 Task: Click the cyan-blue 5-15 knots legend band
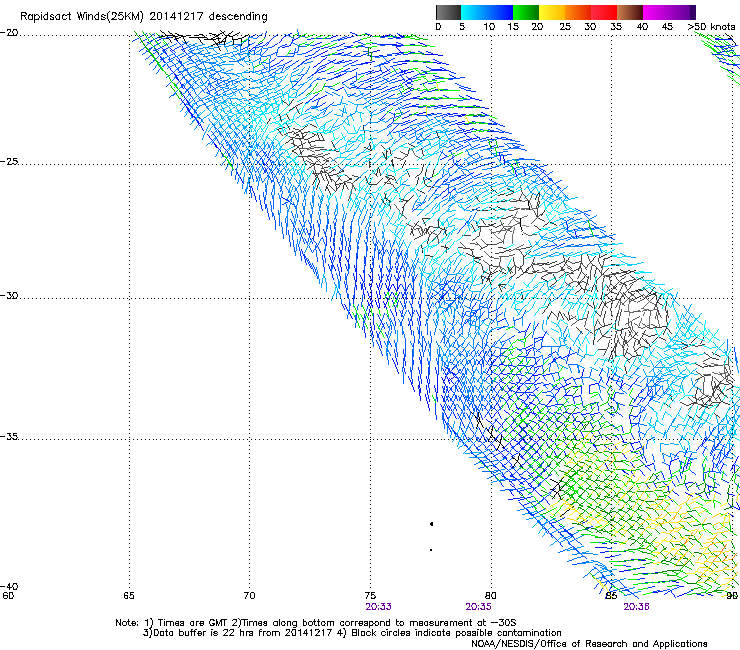pyautogui.click(x=487, y=12)
